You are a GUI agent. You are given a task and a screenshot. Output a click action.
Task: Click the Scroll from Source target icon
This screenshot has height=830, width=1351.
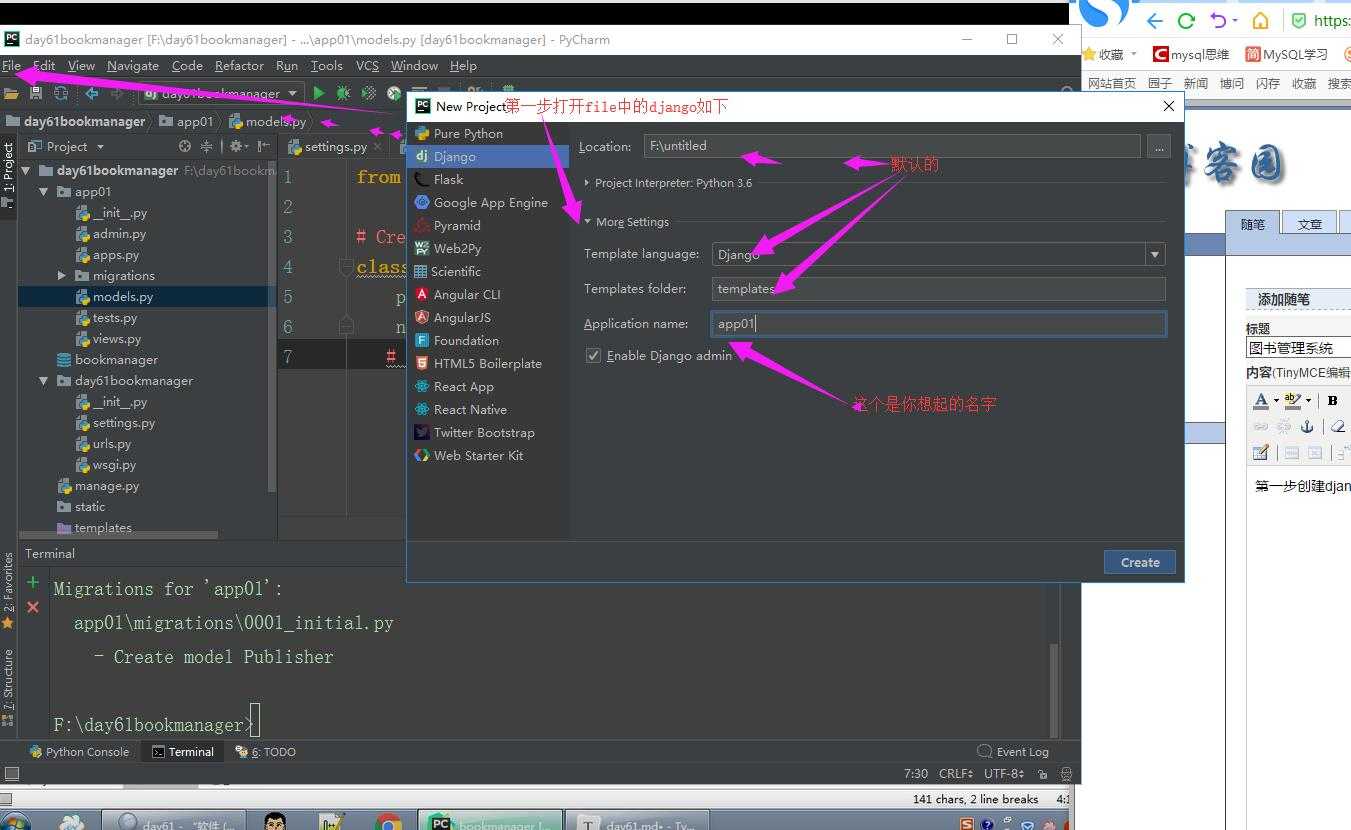(x=184, y=146)
